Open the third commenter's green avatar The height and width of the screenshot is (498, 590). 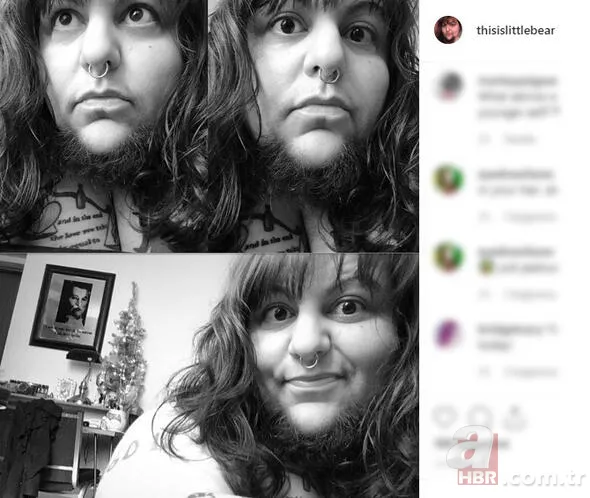click(x=449, y=257)
